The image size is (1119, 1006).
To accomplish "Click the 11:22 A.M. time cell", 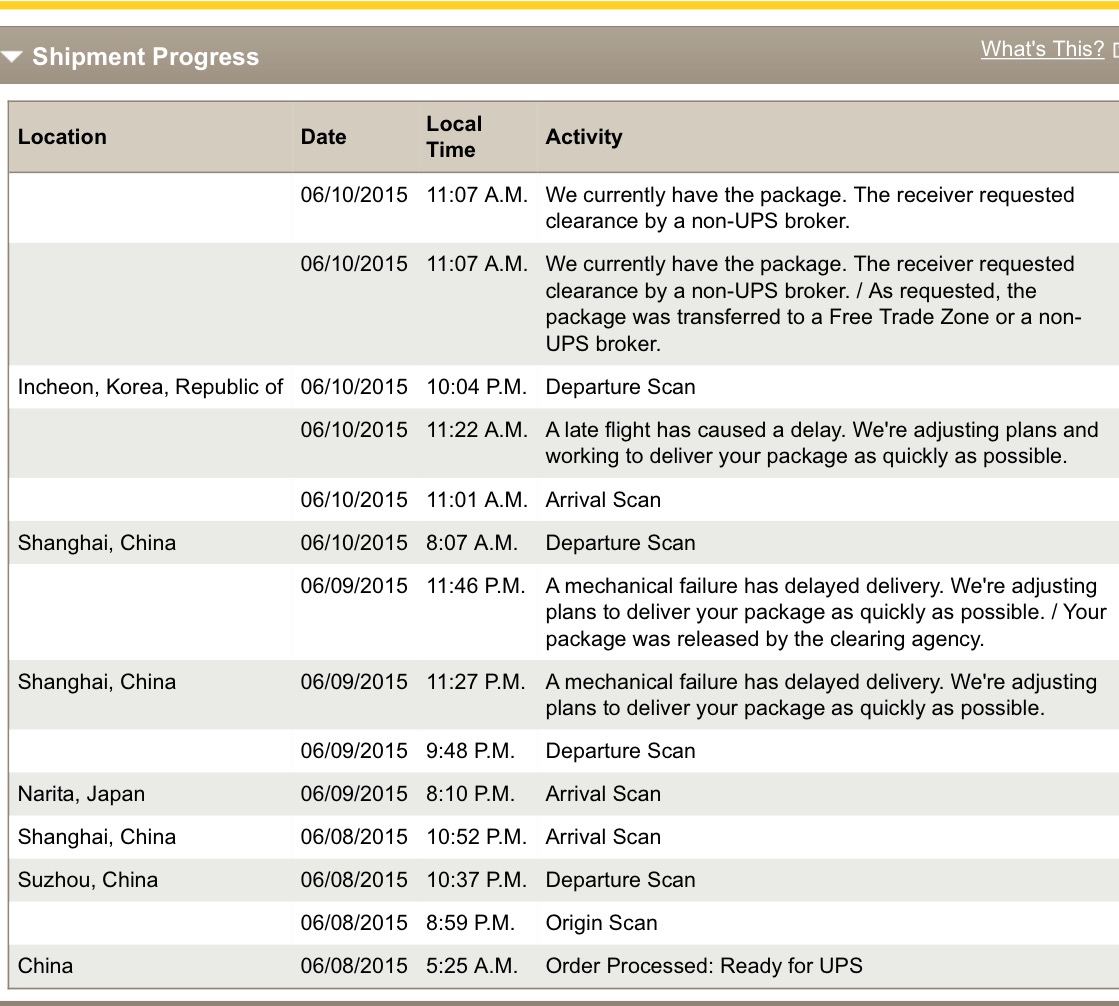I will pos(477,430).
